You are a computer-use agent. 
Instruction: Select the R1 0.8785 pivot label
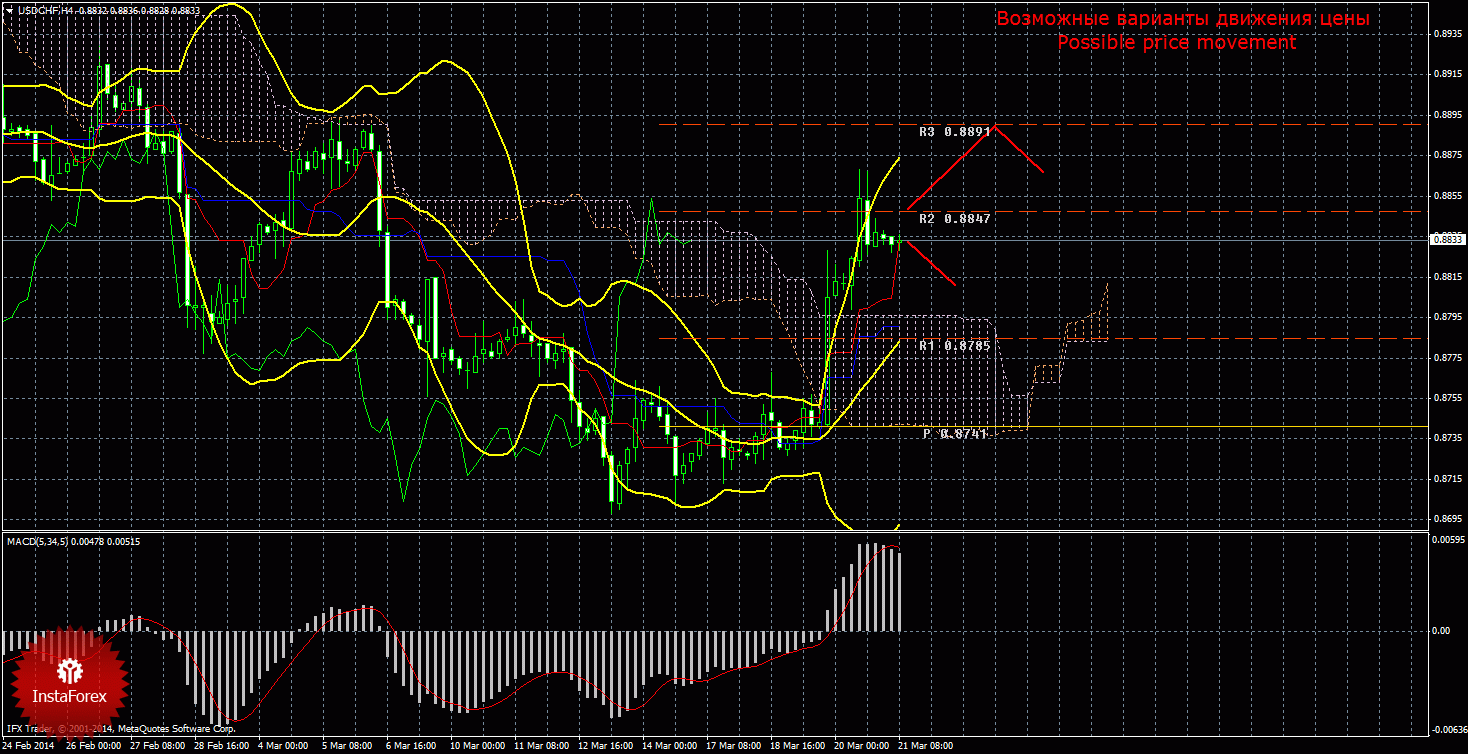955,346
